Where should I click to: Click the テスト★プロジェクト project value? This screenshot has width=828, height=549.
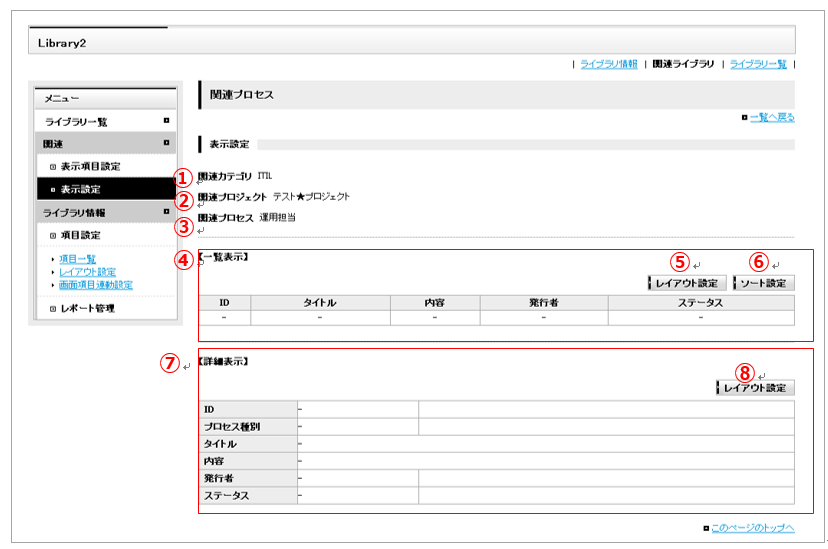[x=312, y=196]
